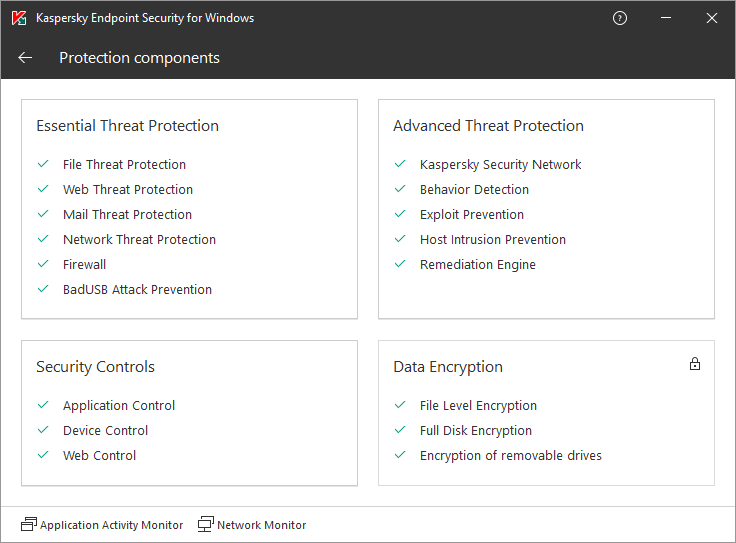Select Host Intrusion Prevention

[x=493, y=239]
